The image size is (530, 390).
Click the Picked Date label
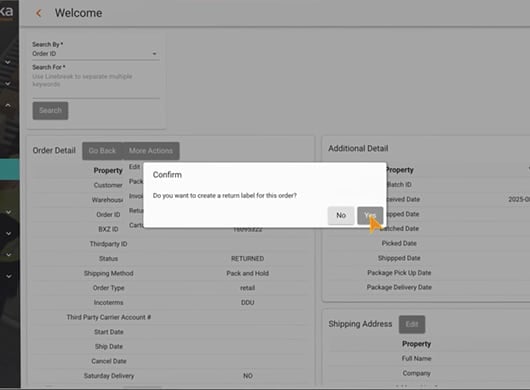pyautogui.click(x=399, y=243)
